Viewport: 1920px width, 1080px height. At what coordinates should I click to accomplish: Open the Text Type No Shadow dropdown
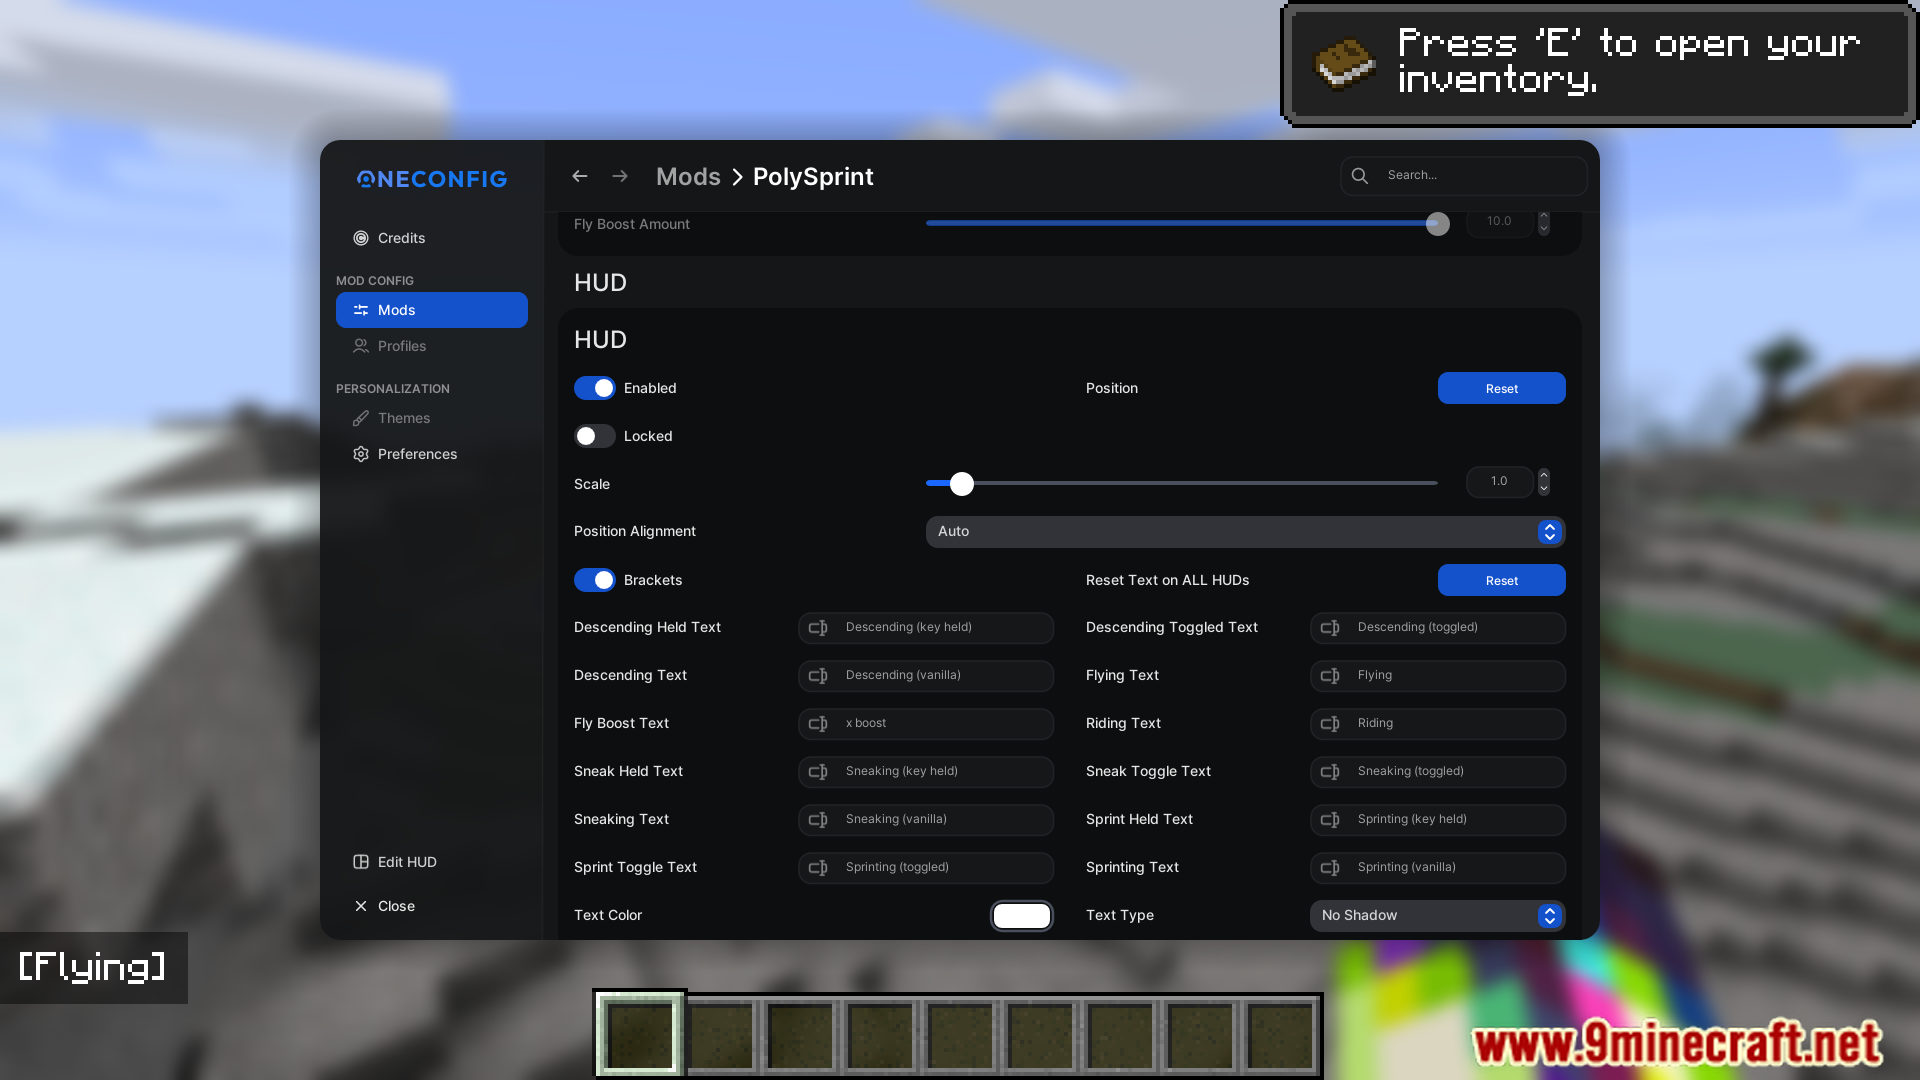coord(1437,916)
